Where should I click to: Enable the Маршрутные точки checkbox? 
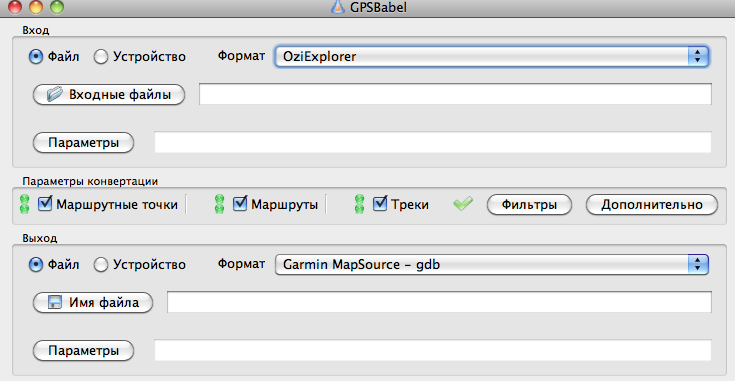click(x=45, y=203)
